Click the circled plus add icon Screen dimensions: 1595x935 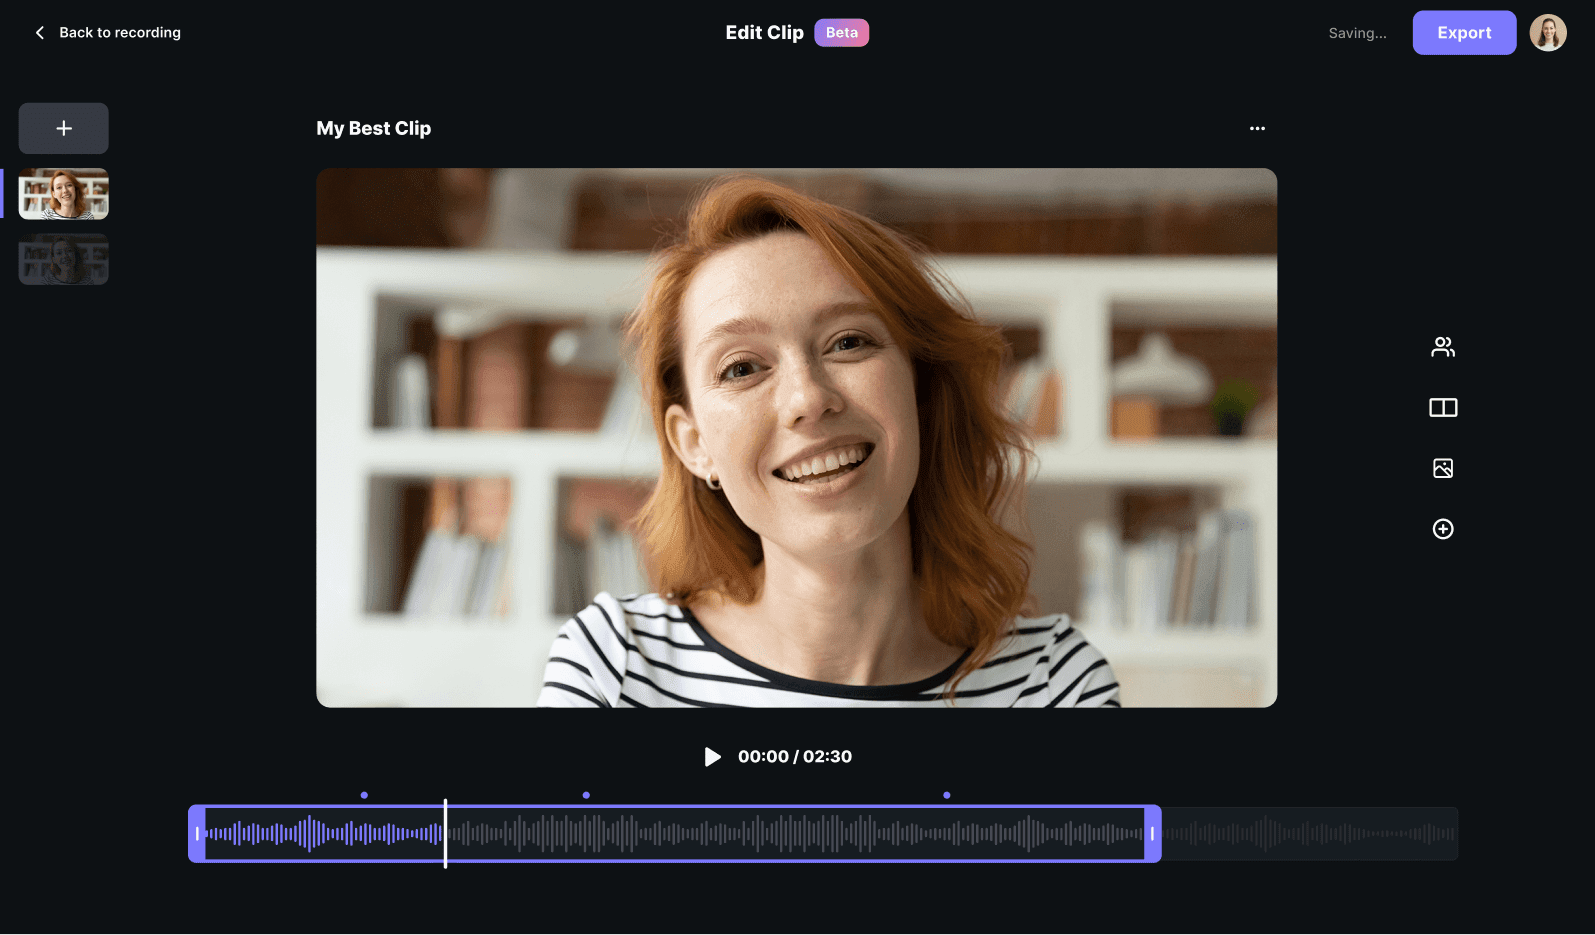(x=1442, y=529)
